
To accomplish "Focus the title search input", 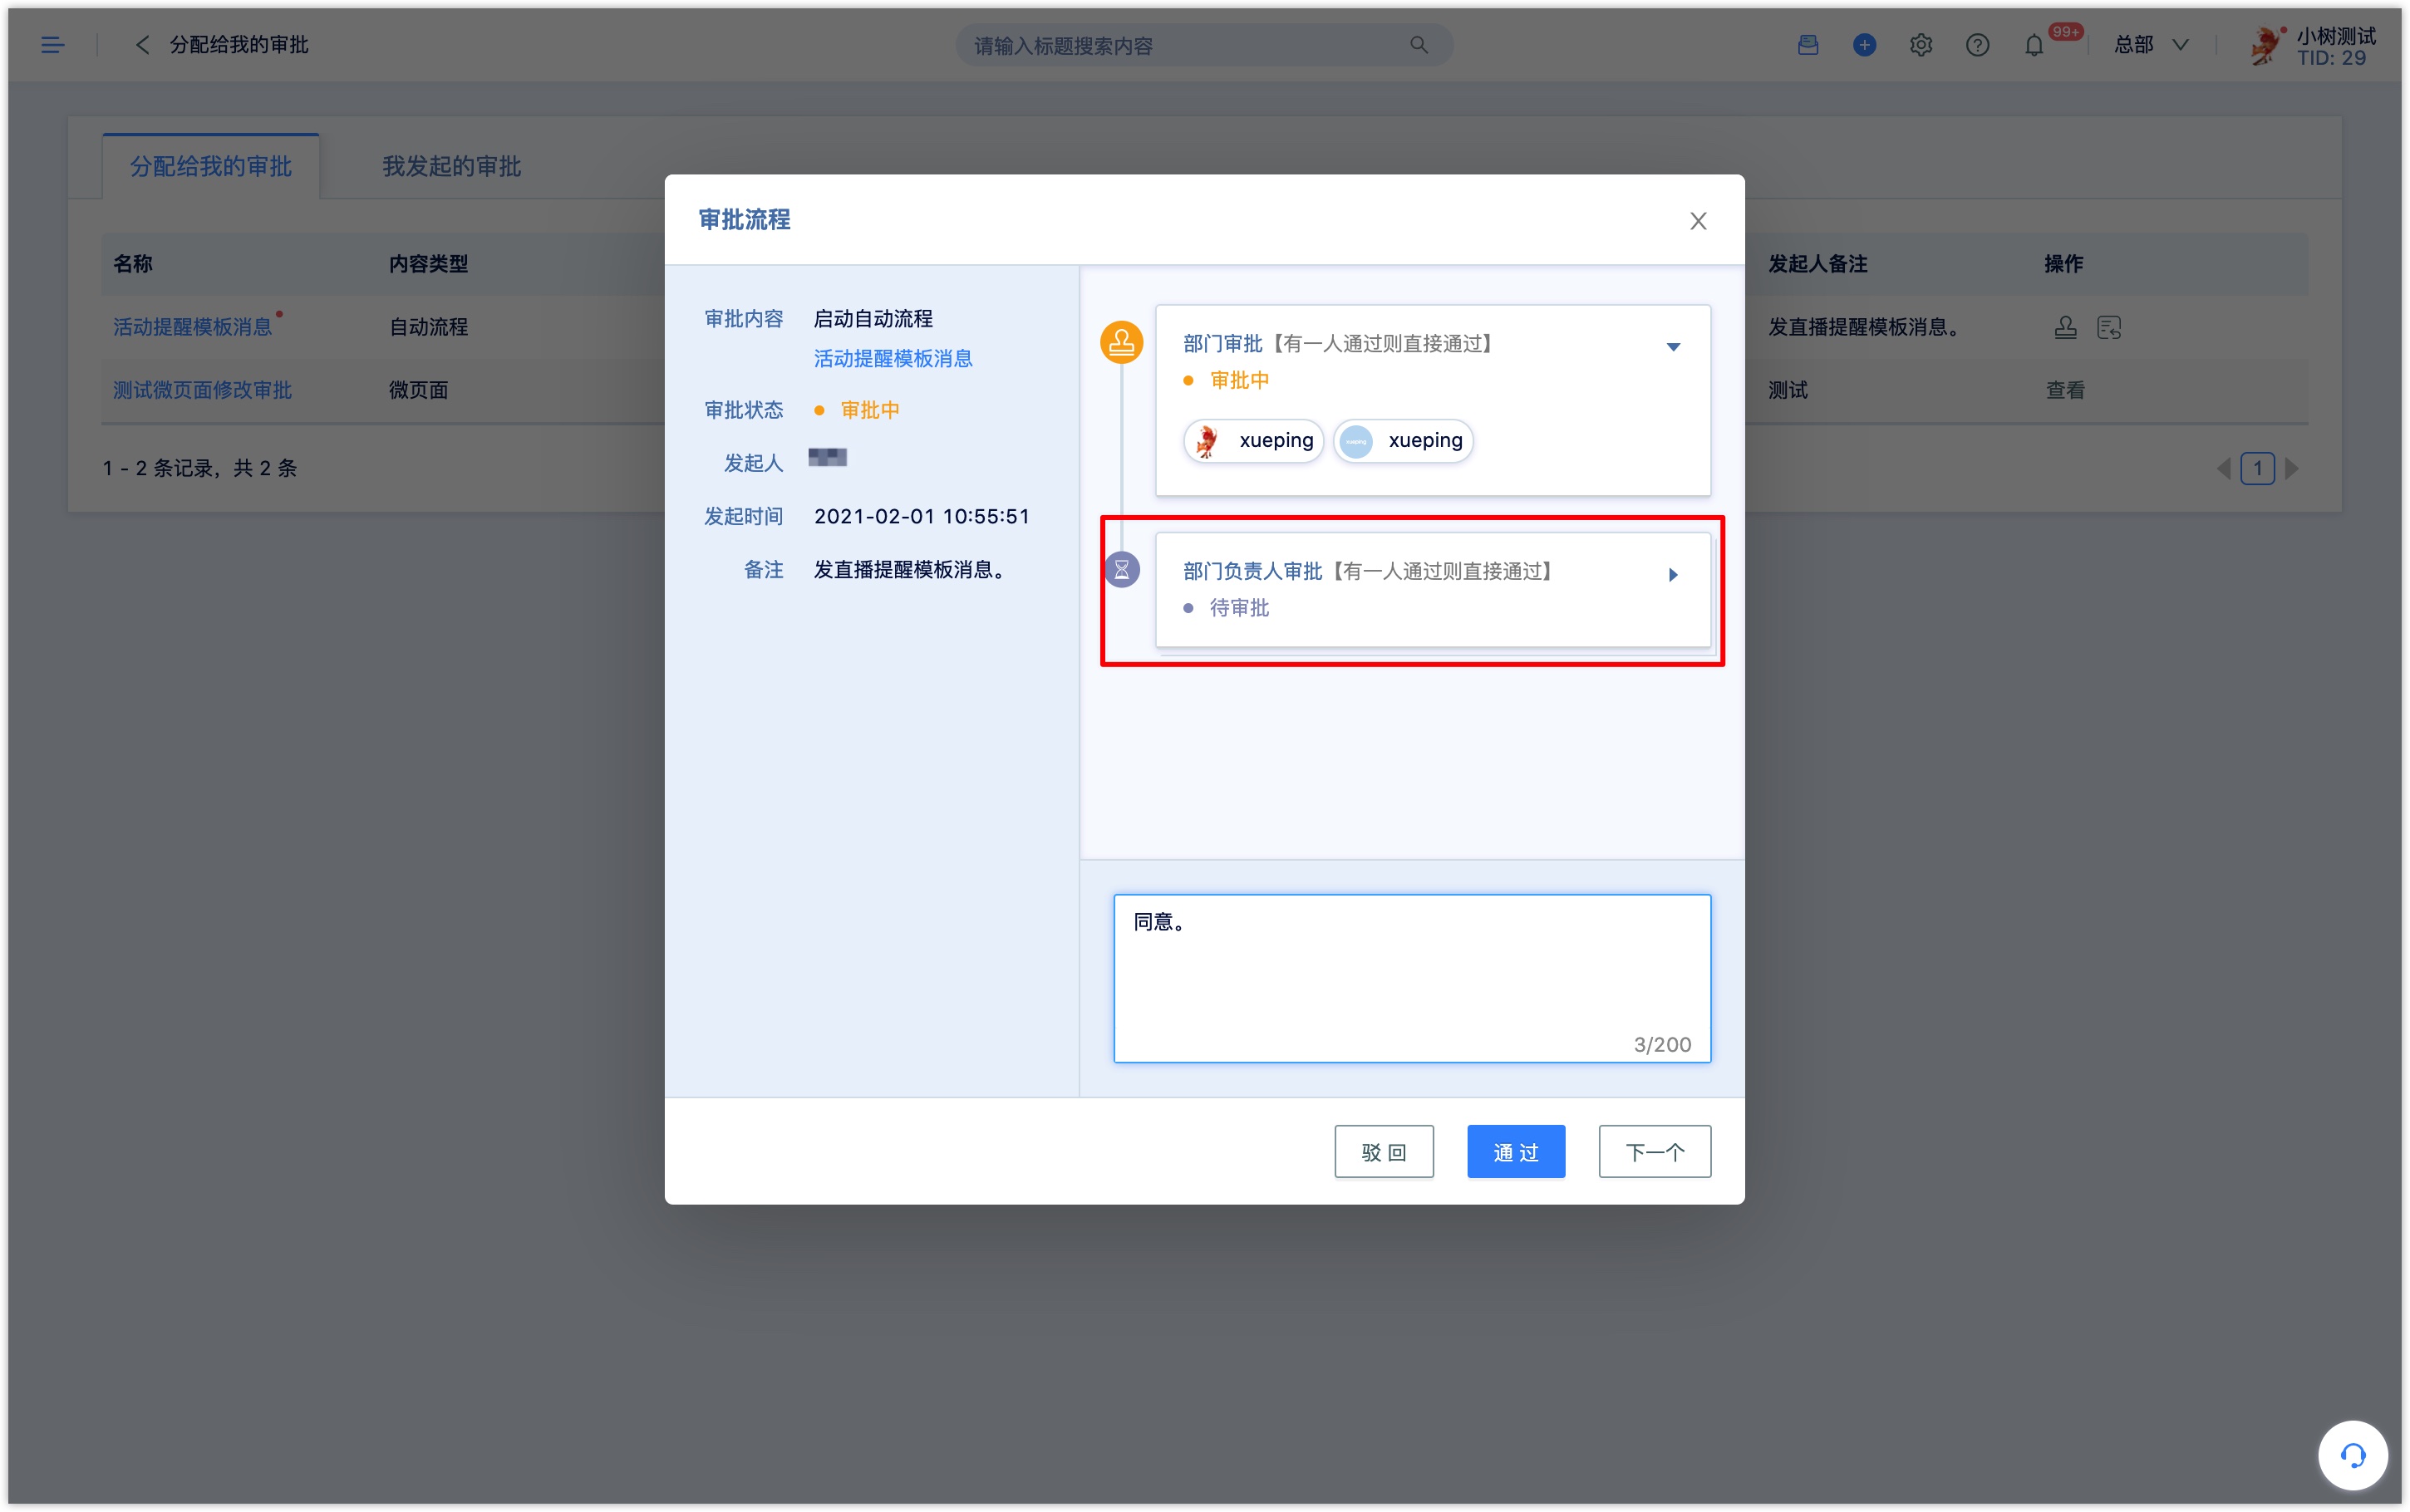I will (x=1204, y=45).
